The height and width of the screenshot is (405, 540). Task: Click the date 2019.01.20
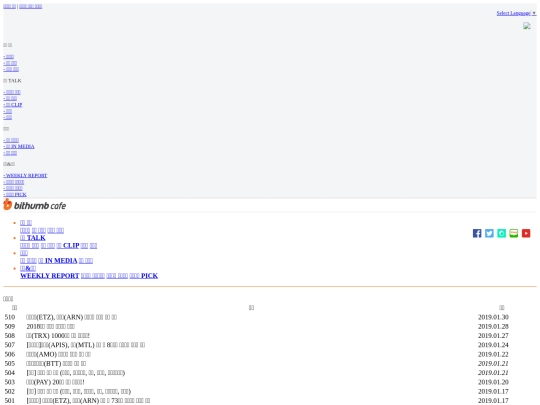493,382
